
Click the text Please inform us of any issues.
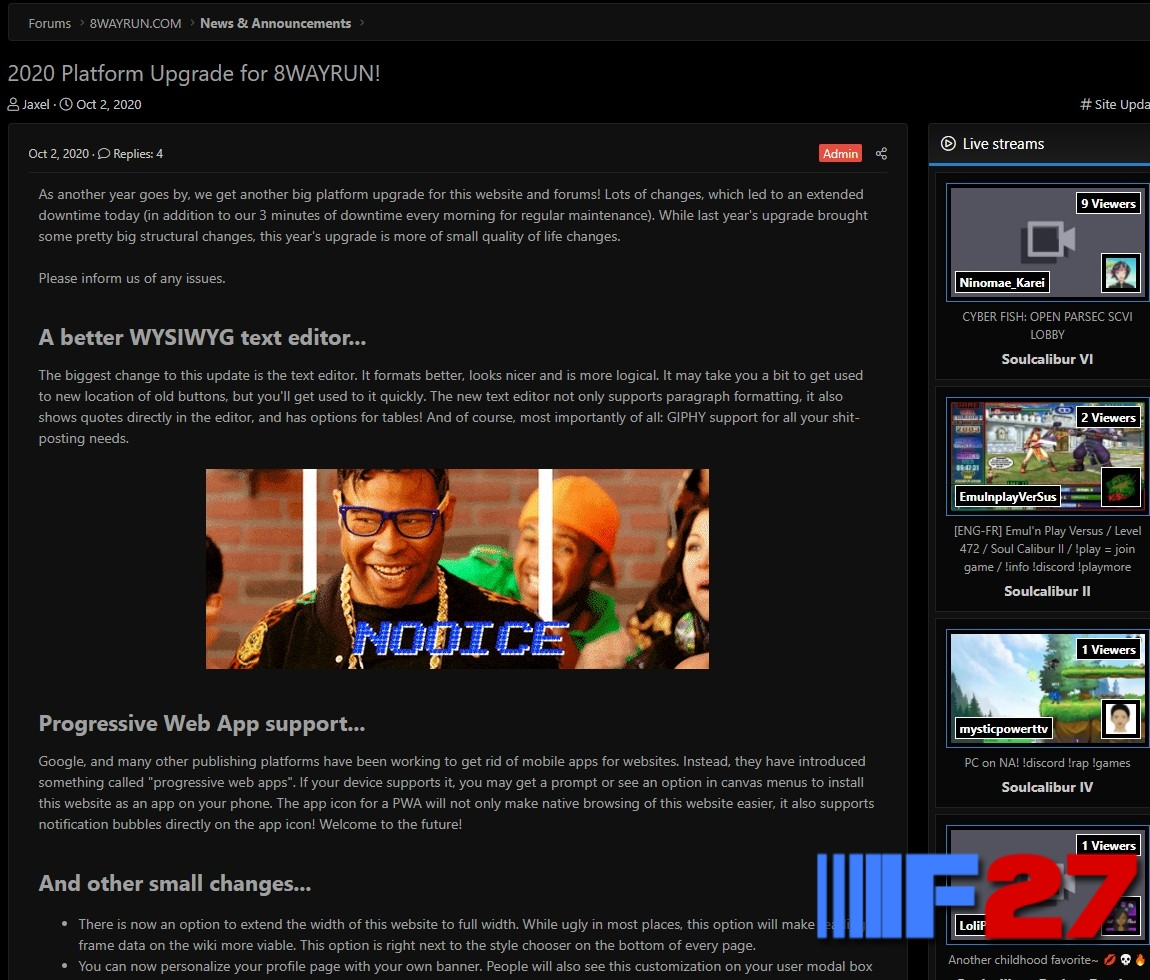coord(132,278)
